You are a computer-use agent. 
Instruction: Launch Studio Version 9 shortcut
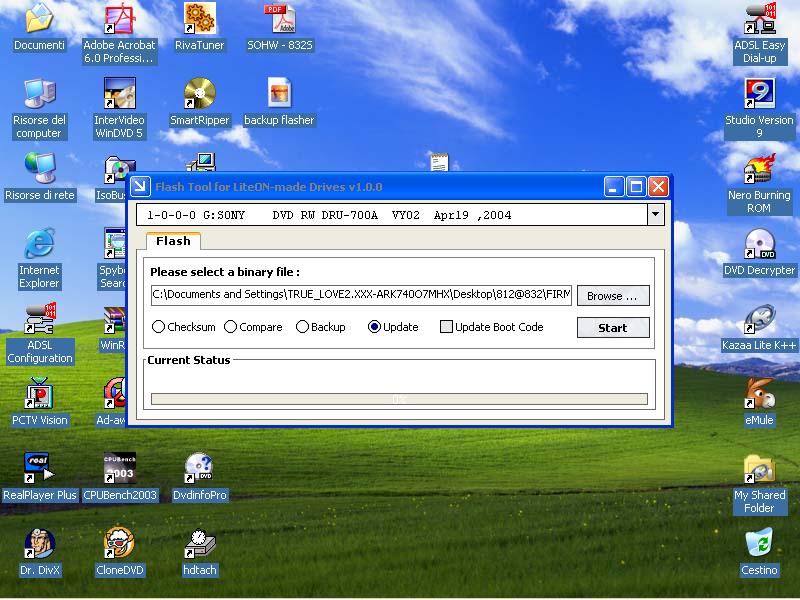click(x=759, y=93)
